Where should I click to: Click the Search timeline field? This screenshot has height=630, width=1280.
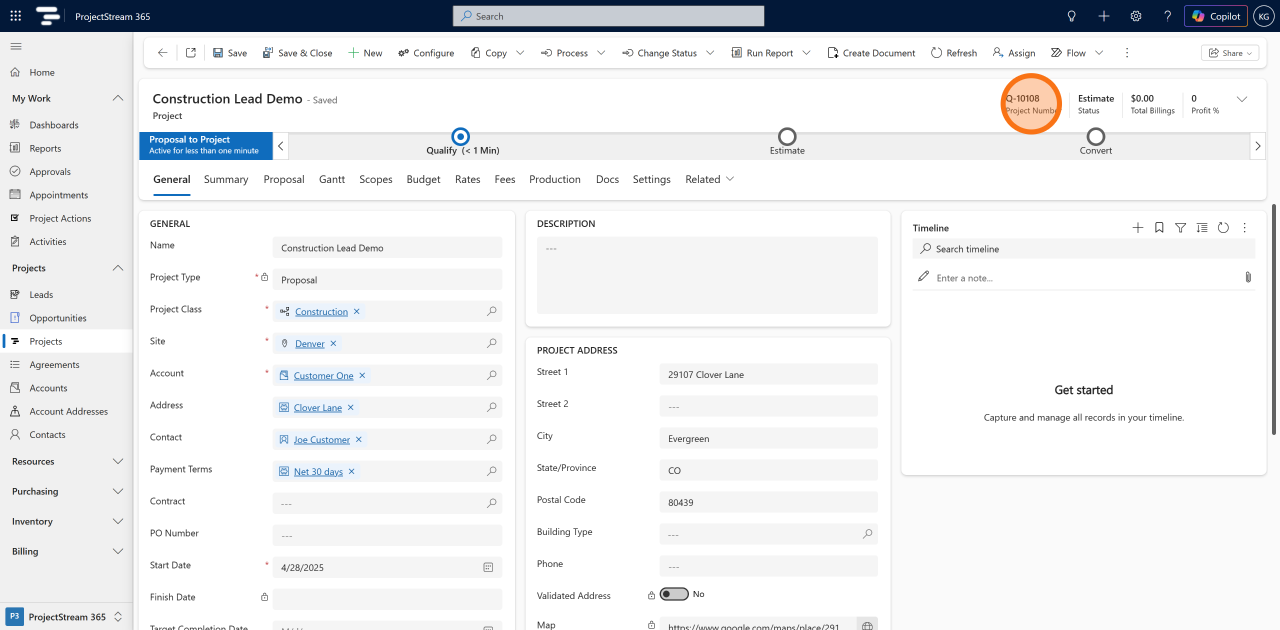tap(1083, 249)
